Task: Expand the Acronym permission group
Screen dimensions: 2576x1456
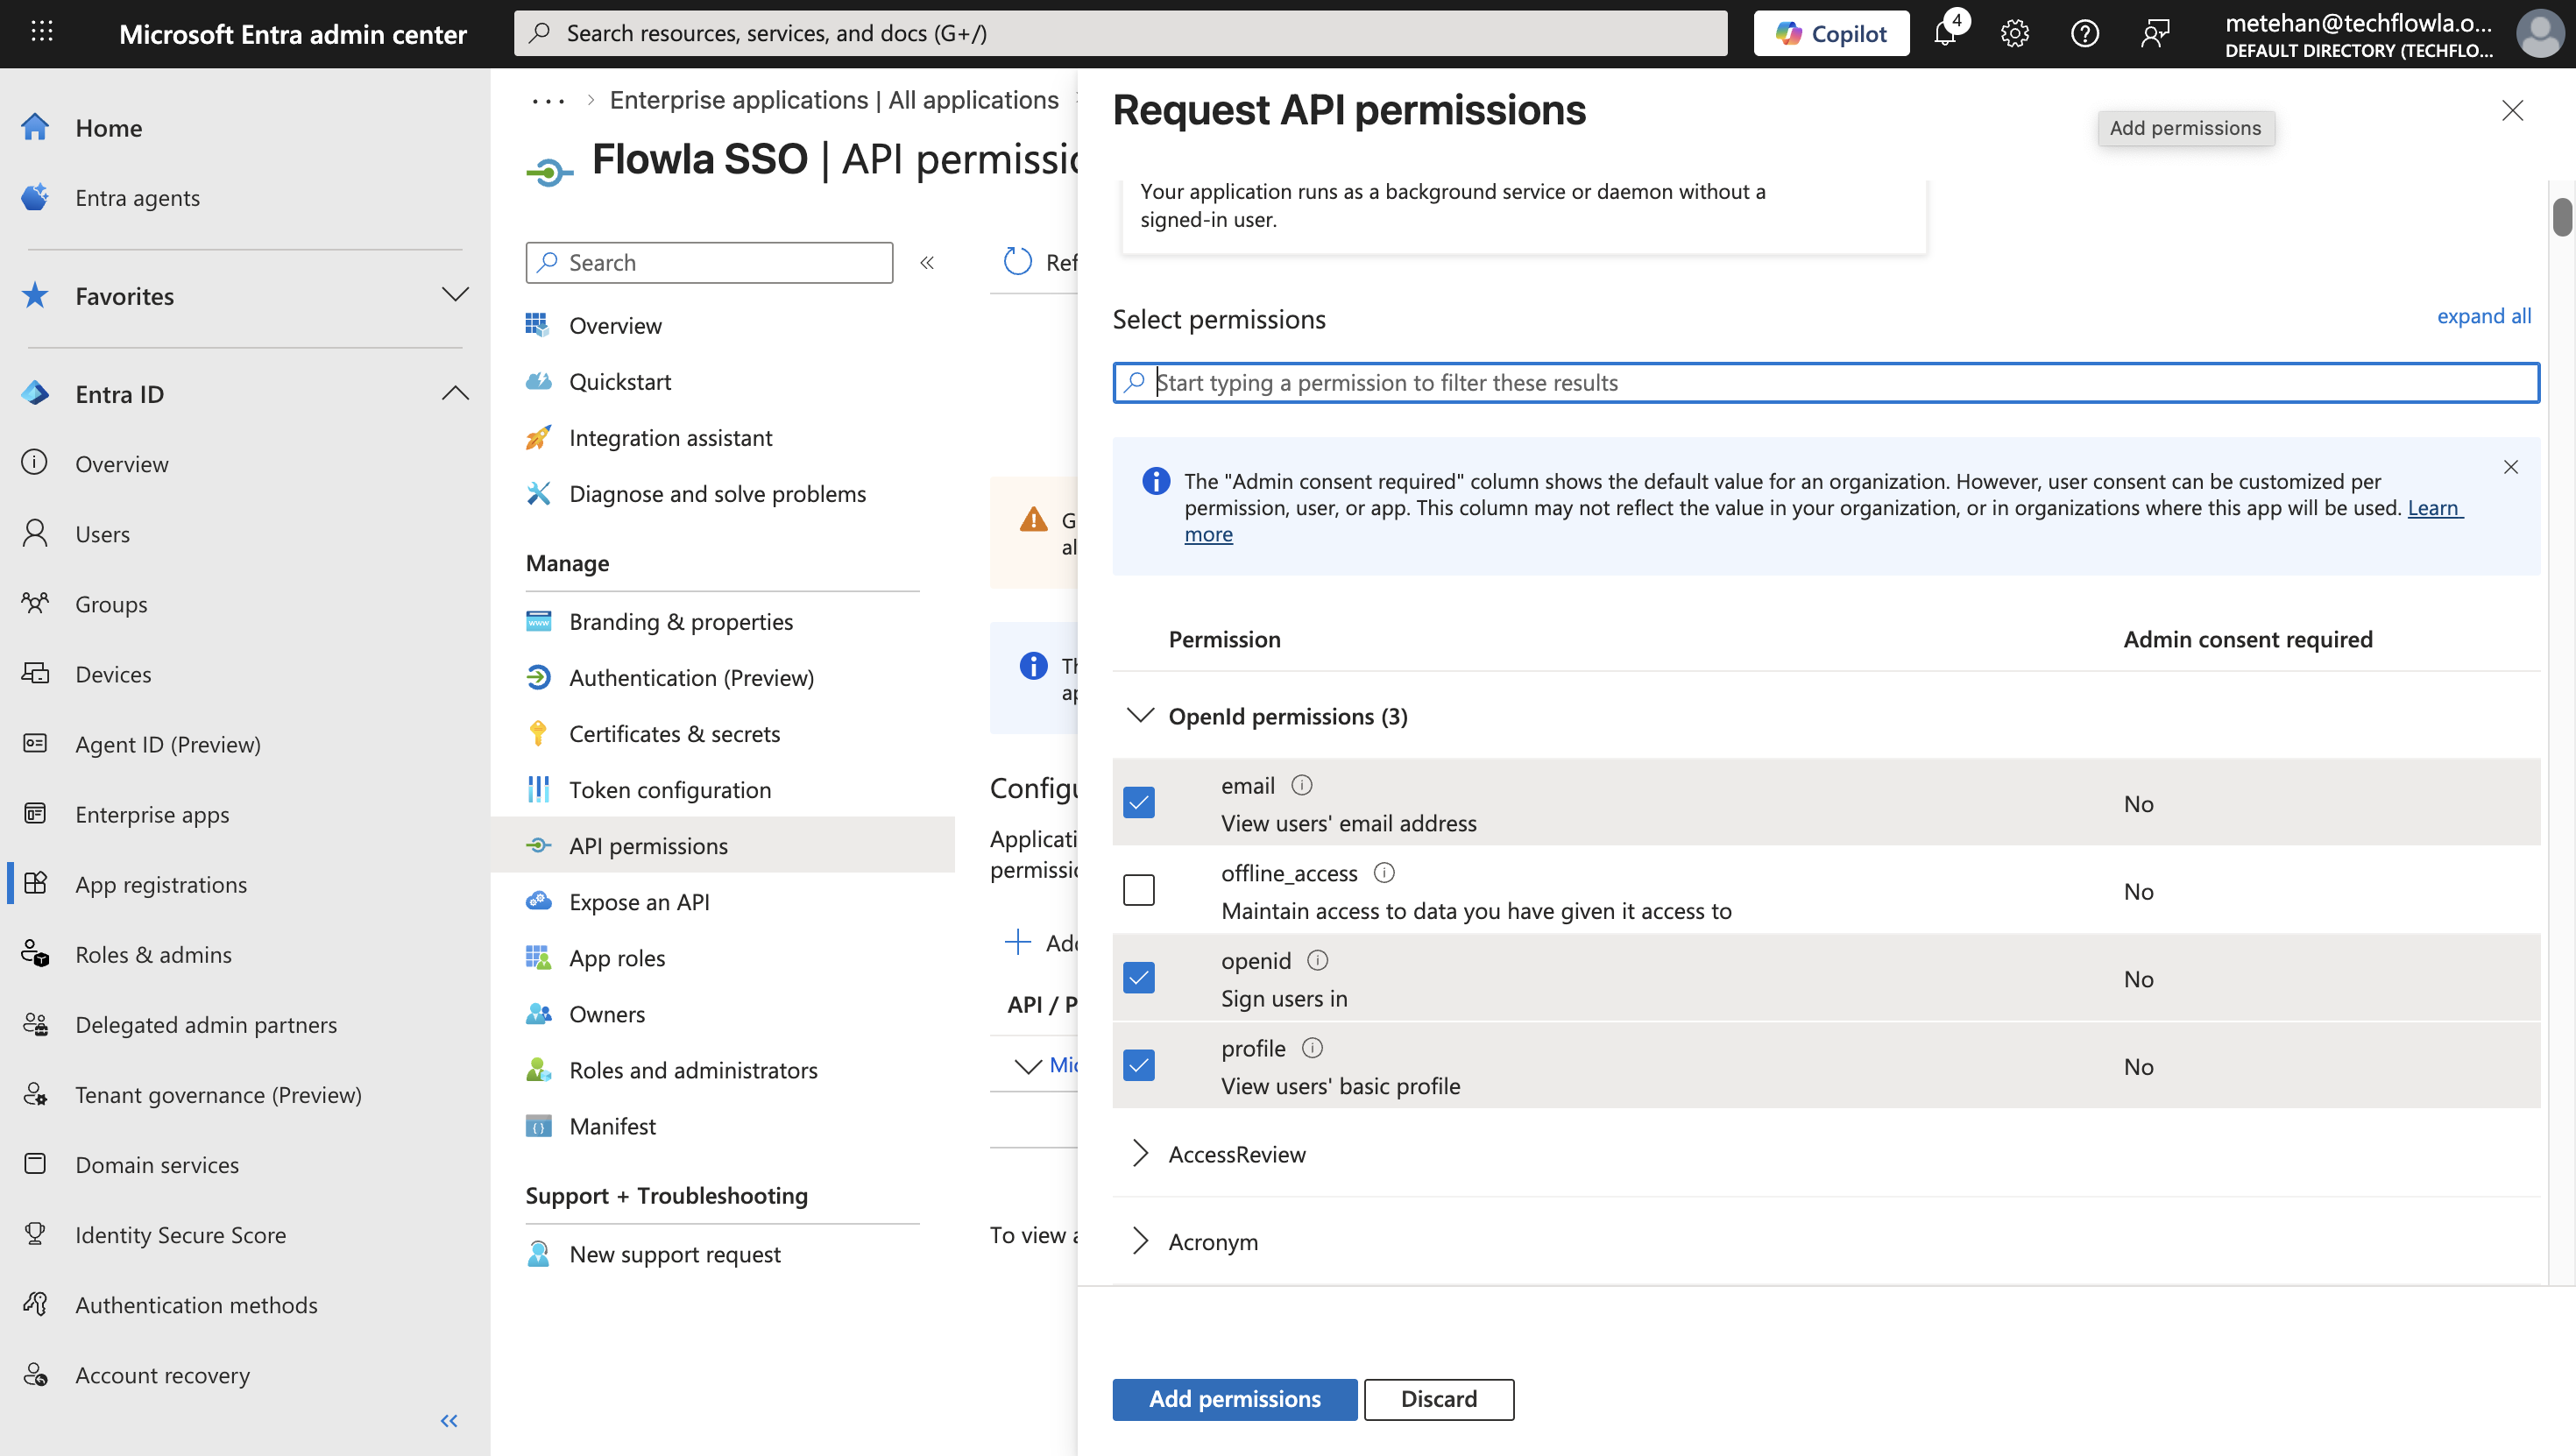Action: click(1140, 1241)
